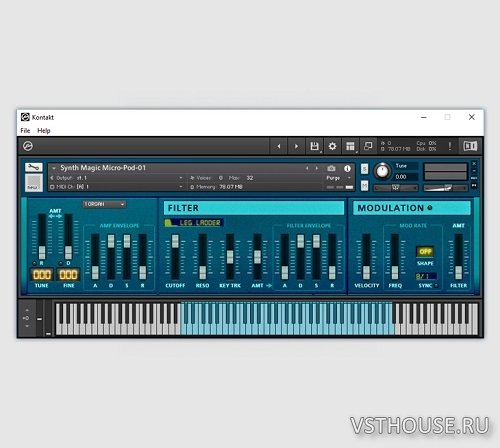
Task: Mute the instrument with M button
Action: (x=365, y=185)
